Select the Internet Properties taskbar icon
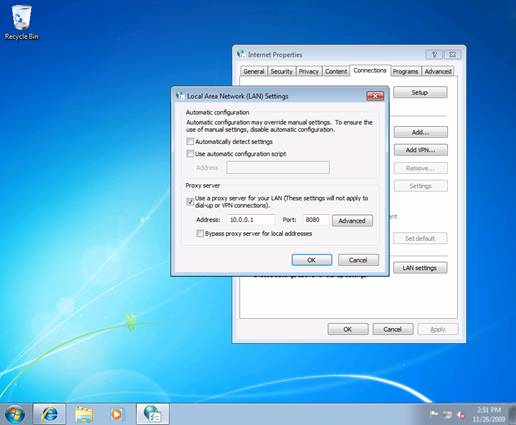Viewport: 516px width, 425px height. coord(153,414)
